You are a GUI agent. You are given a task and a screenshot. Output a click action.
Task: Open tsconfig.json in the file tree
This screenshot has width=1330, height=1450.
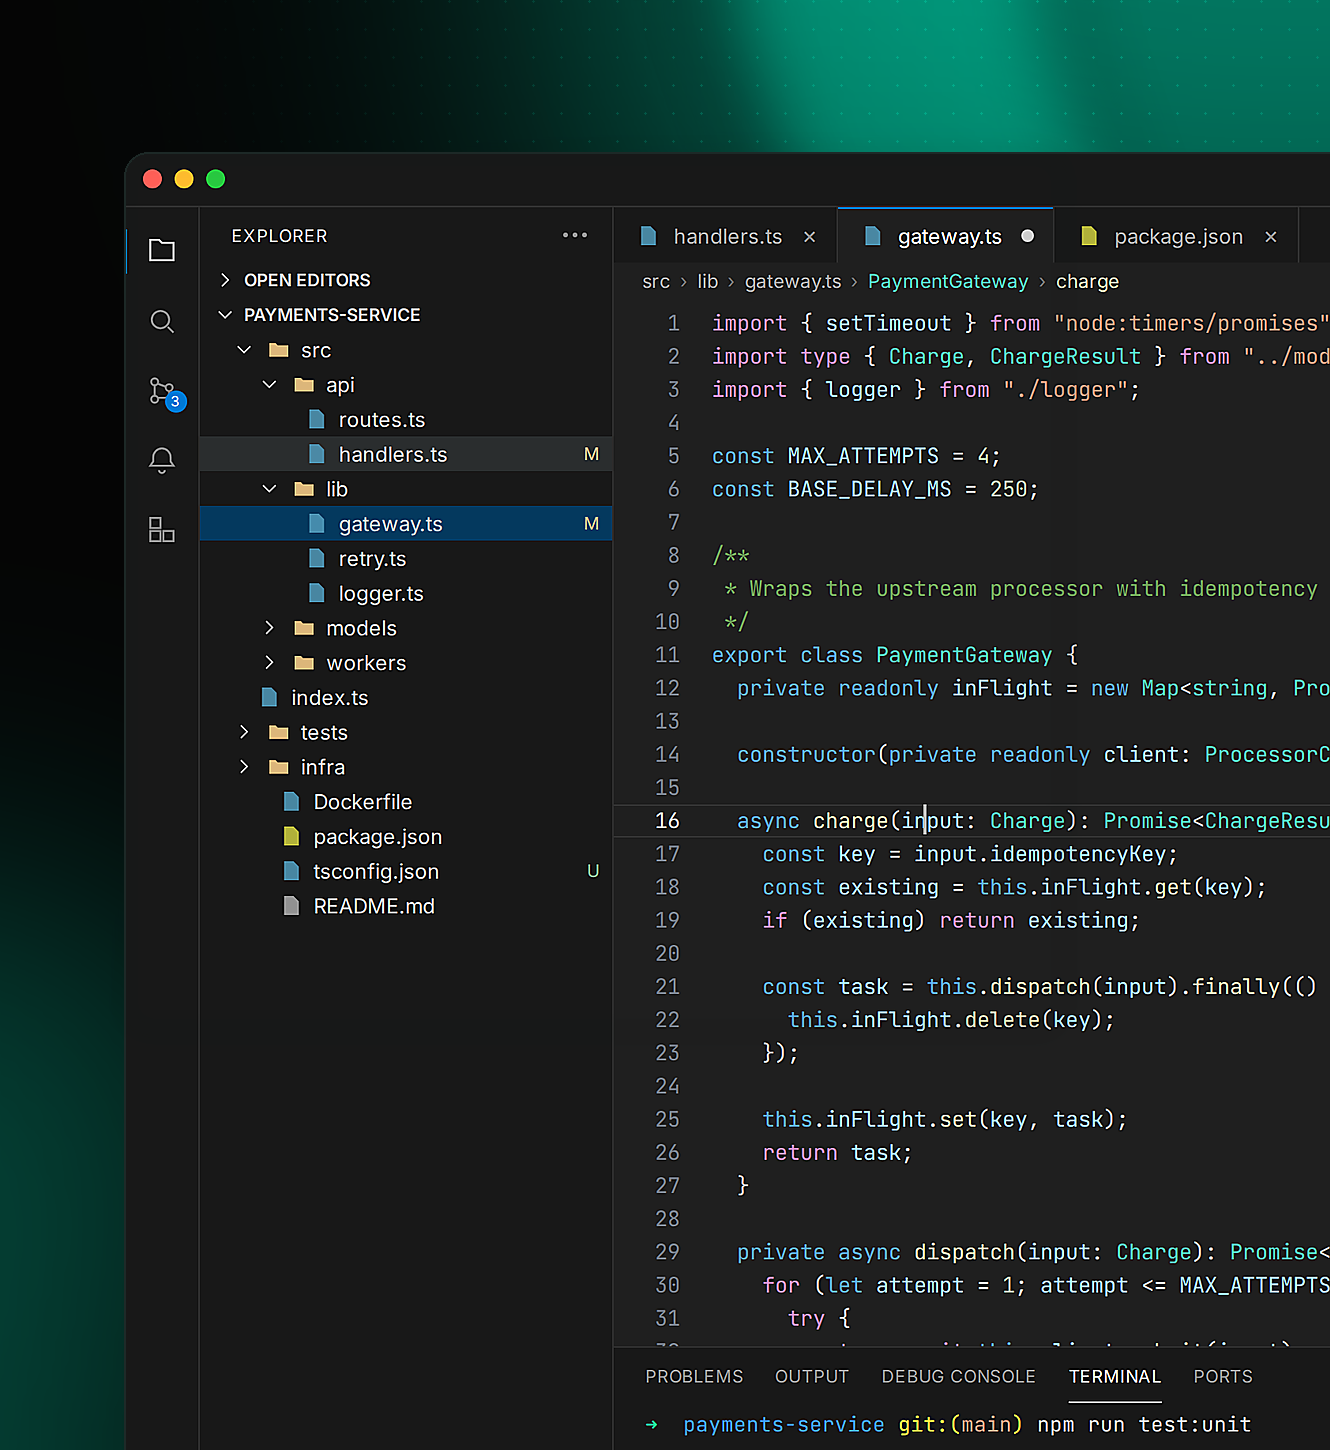pyautogui.click(x=406, y=871)
